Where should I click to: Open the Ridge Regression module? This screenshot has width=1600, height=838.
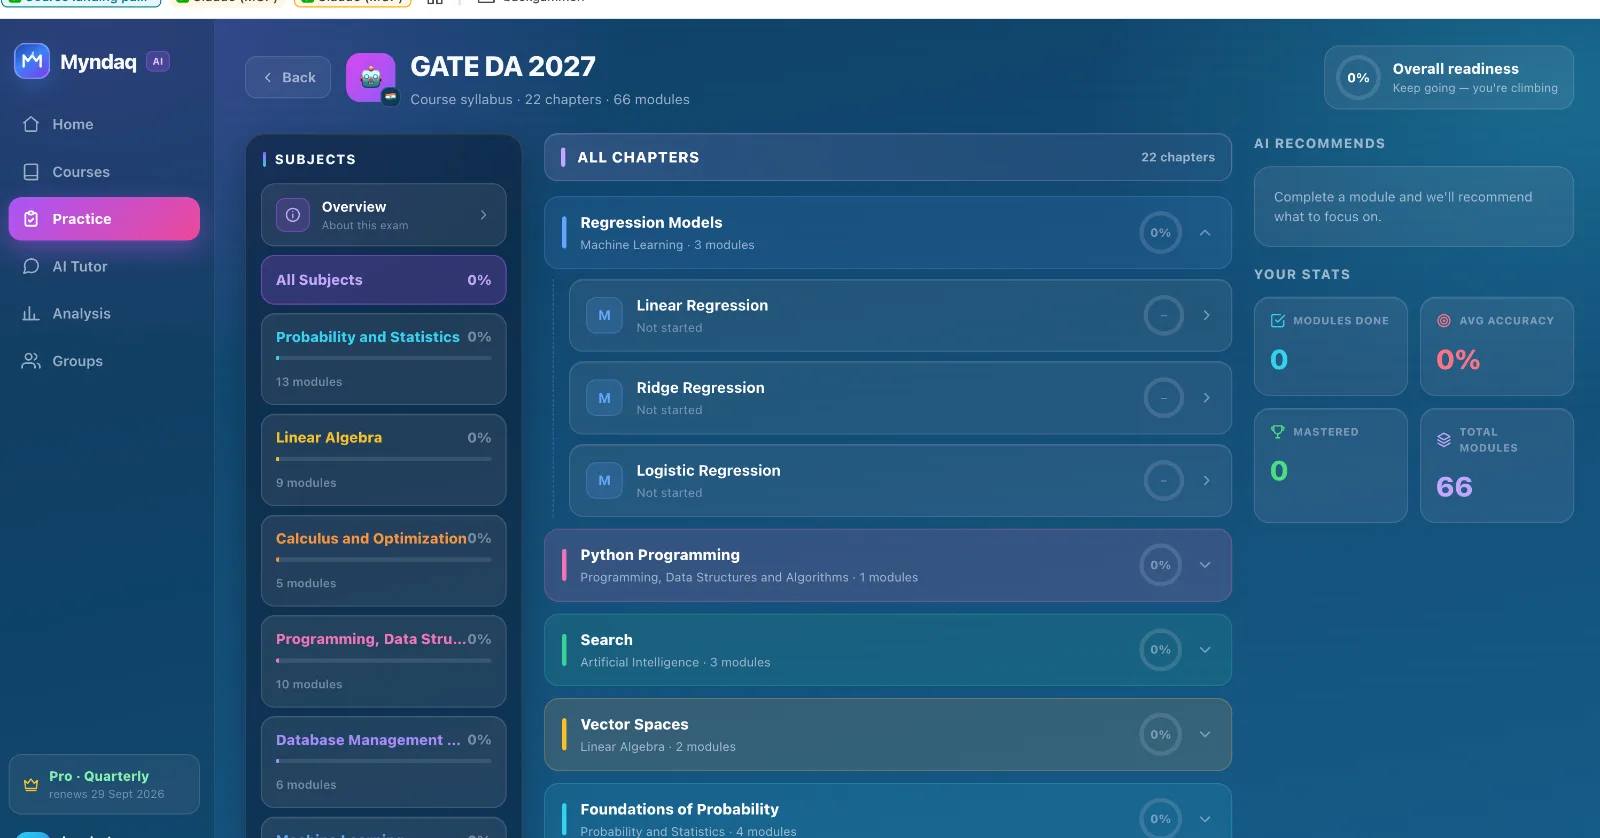pos(900,398)
